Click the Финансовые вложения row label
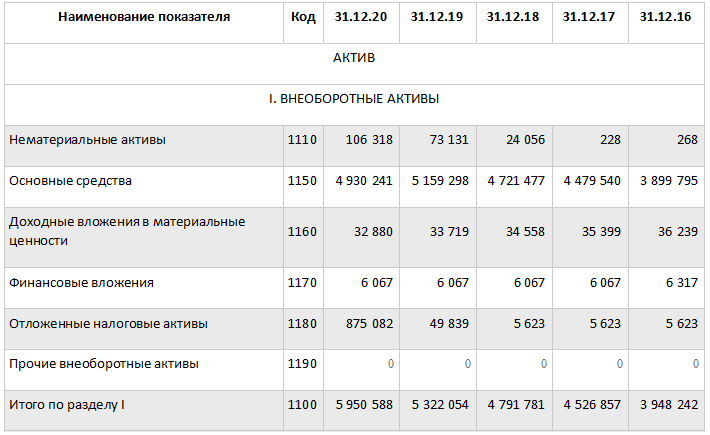The height and width of the screenshot is (435, 710). (x=82, y=283)
